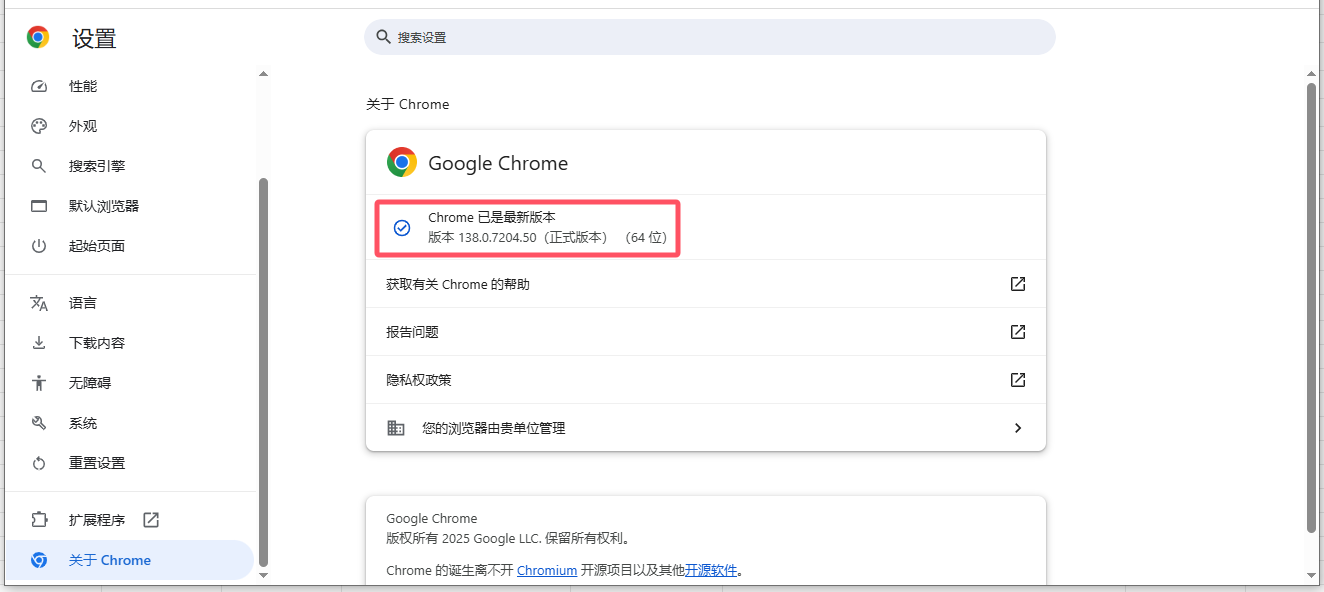Focus the 搜索设置 search field
1324x592 pixels.
coord(710,37)
